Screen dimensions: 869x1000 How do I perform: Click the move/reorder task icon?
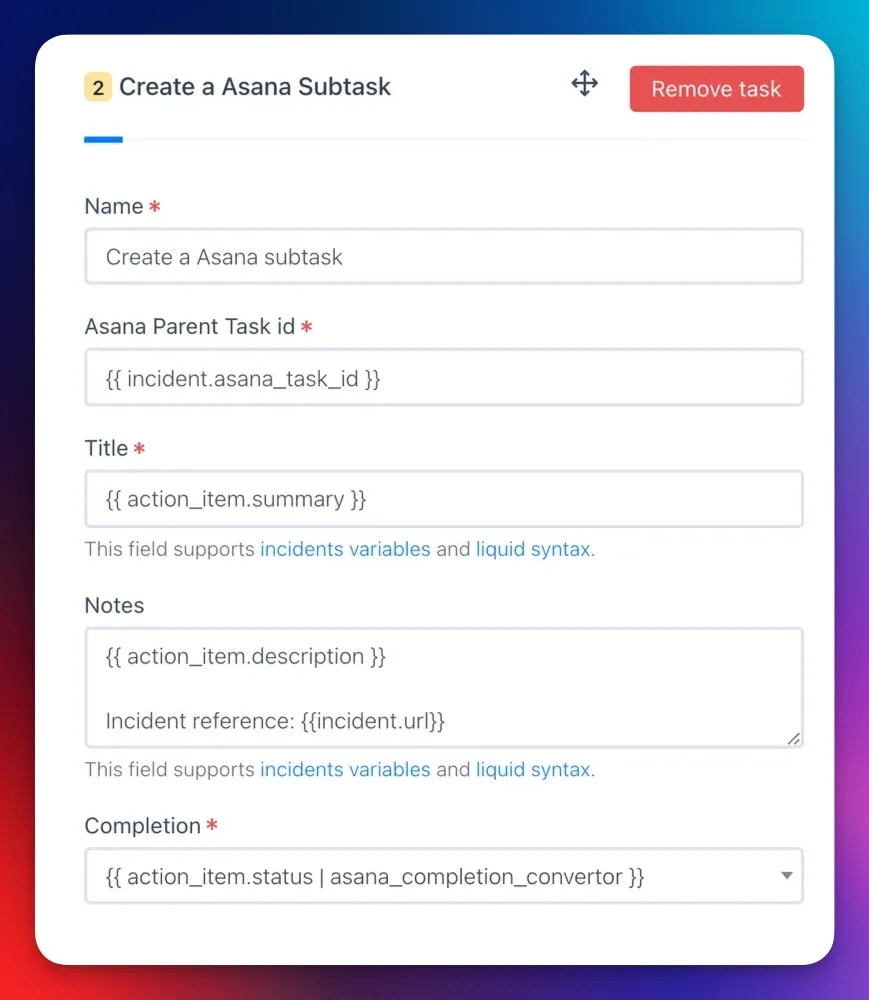point(584,84)
